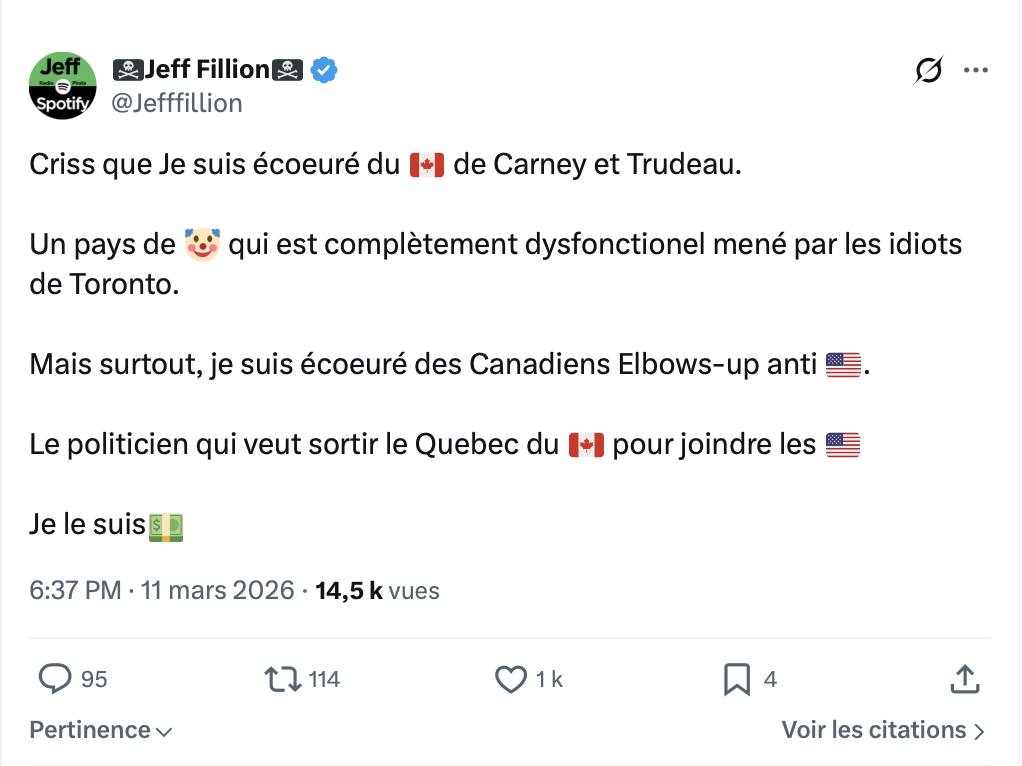
Task: Open Jeff Fillion's profile picture
Action: (x=62, y=85)
